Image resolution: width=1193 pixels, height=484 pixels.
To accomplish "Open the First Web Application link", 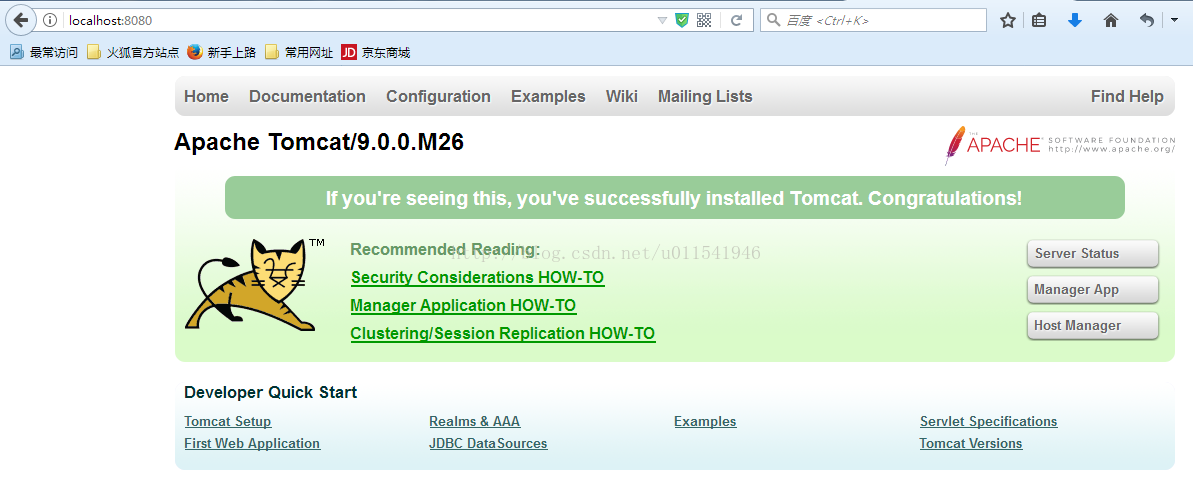I will point(252,444).
